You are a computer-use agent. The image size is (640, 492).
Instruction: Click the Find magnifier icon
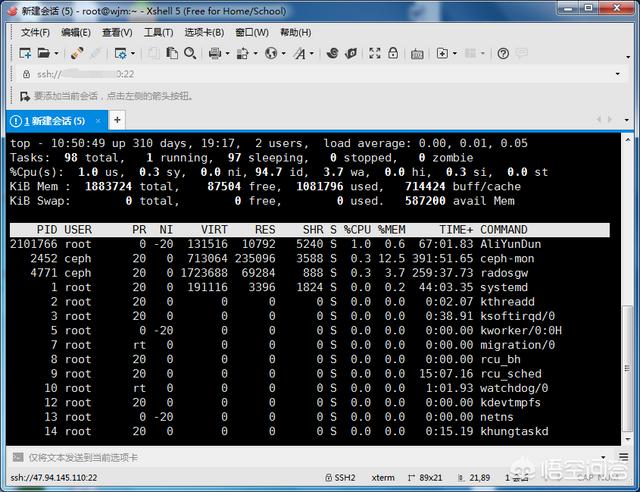click(x=190, y=53)
